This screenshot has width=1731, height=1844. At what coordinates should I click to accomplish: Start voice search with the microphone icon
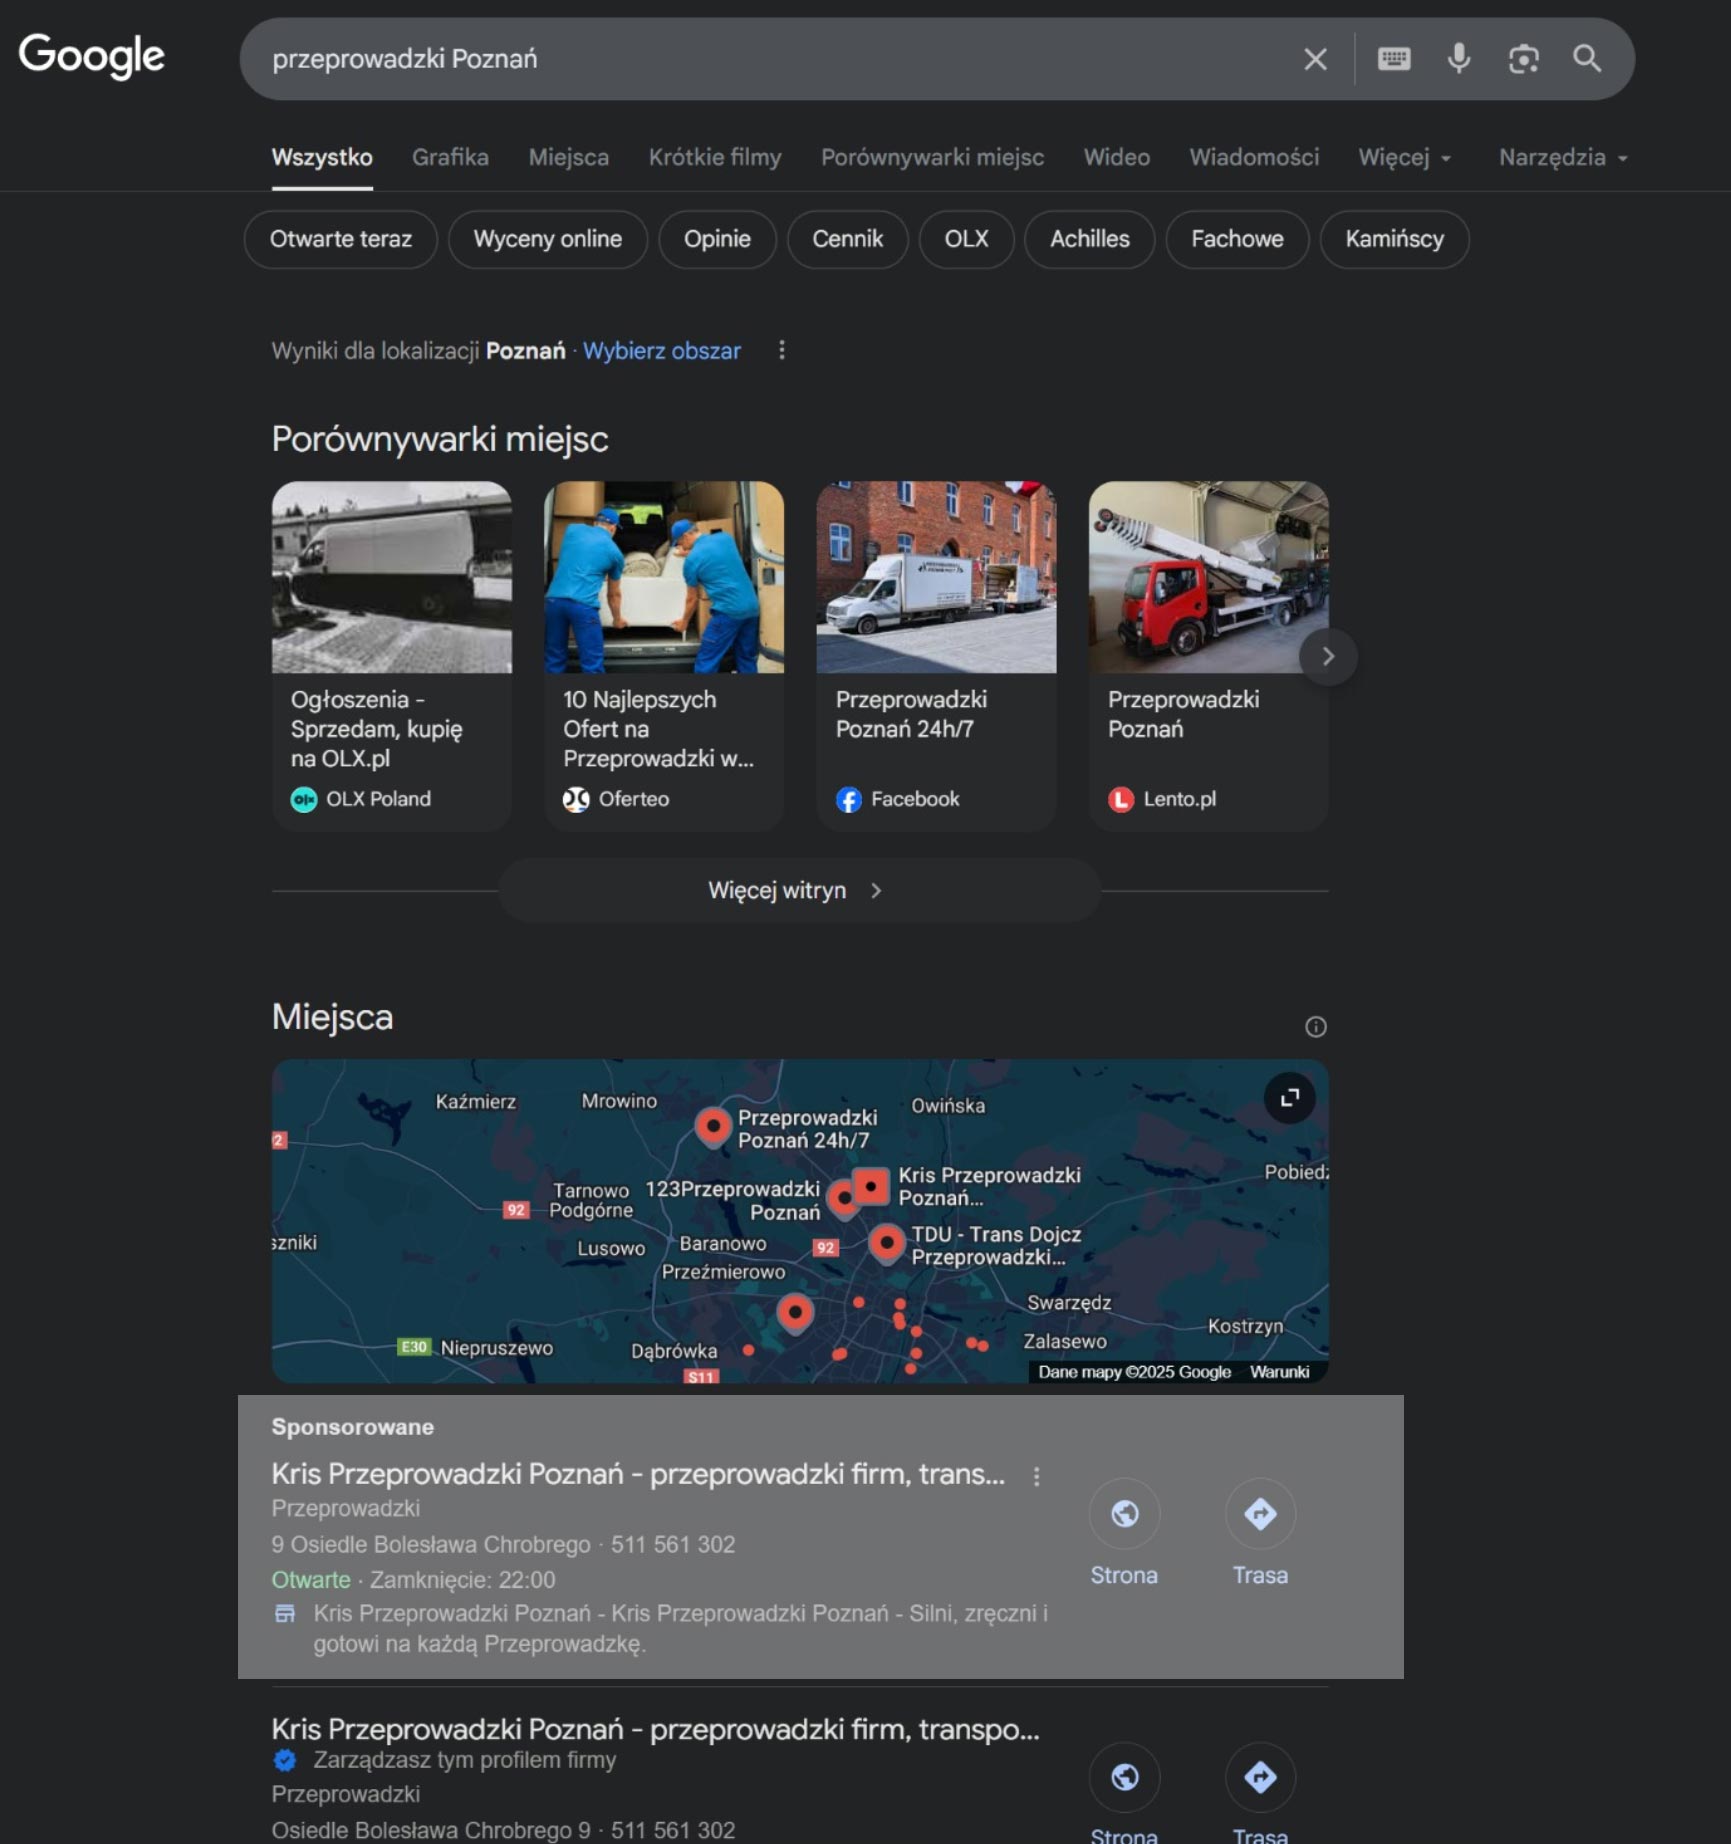pos(1459,59)
